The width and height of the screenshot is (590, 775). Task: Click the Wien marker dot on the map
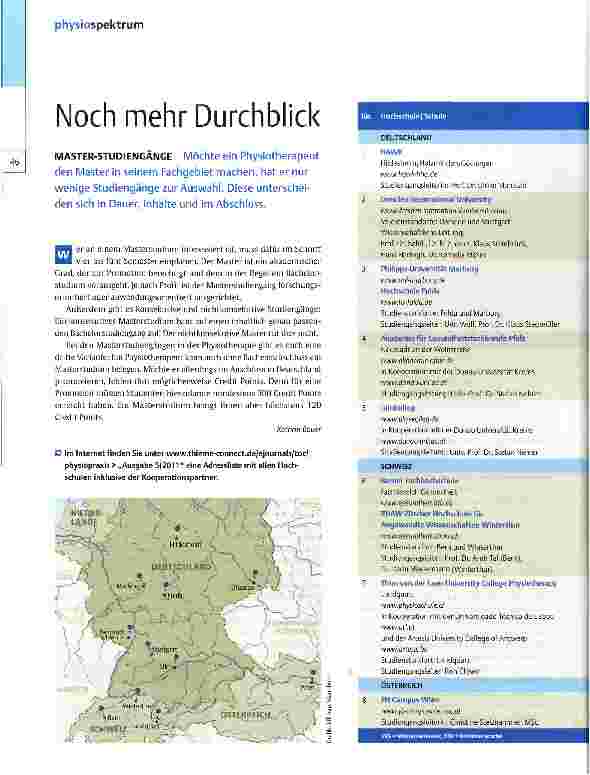[313, 673]
